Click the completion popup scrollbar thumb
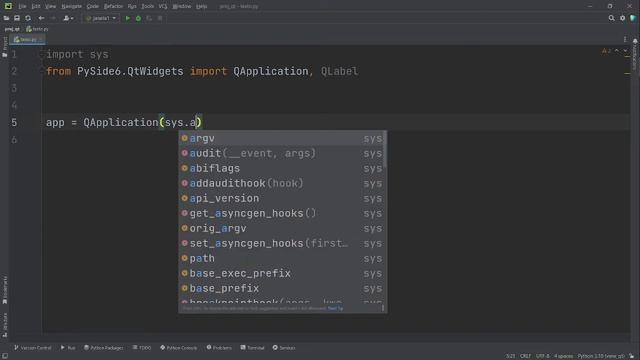 [385, 150]
